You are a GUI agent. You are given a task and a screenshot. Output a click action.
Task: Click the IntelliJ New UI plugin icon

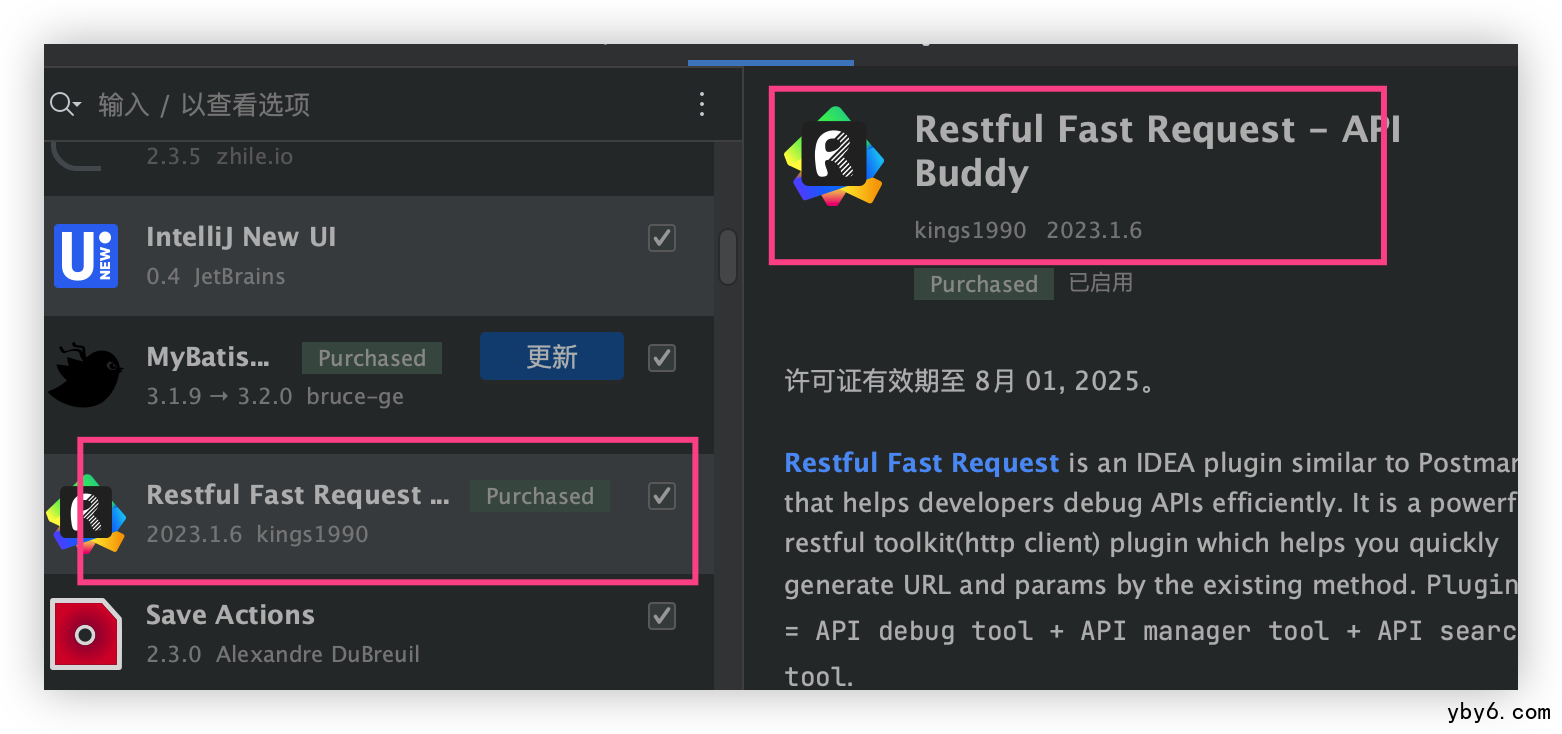(x=86, y=256)
